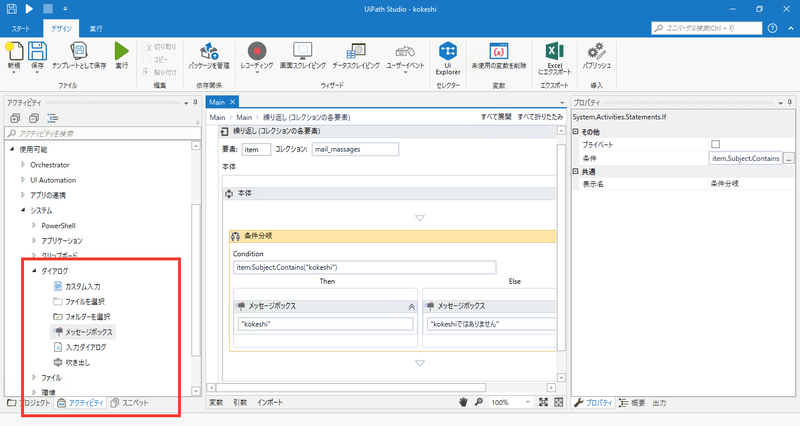
Task: Expand the アプリケーション tree node
Action: point(34,240)
